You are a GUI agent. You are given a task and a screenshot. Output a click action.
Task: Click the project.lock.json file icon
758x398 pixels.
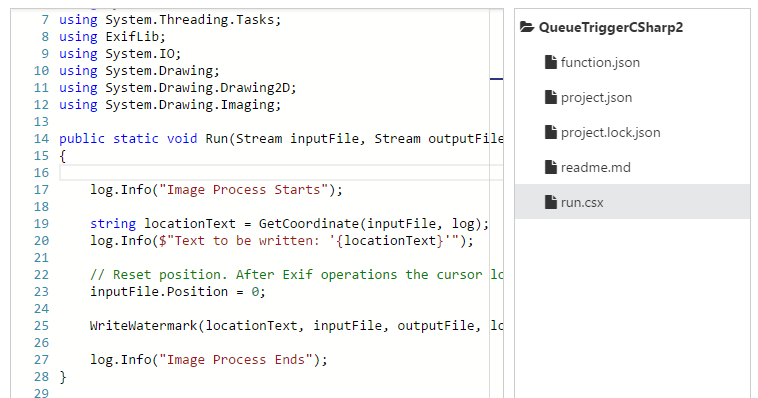tap(551, 132)
